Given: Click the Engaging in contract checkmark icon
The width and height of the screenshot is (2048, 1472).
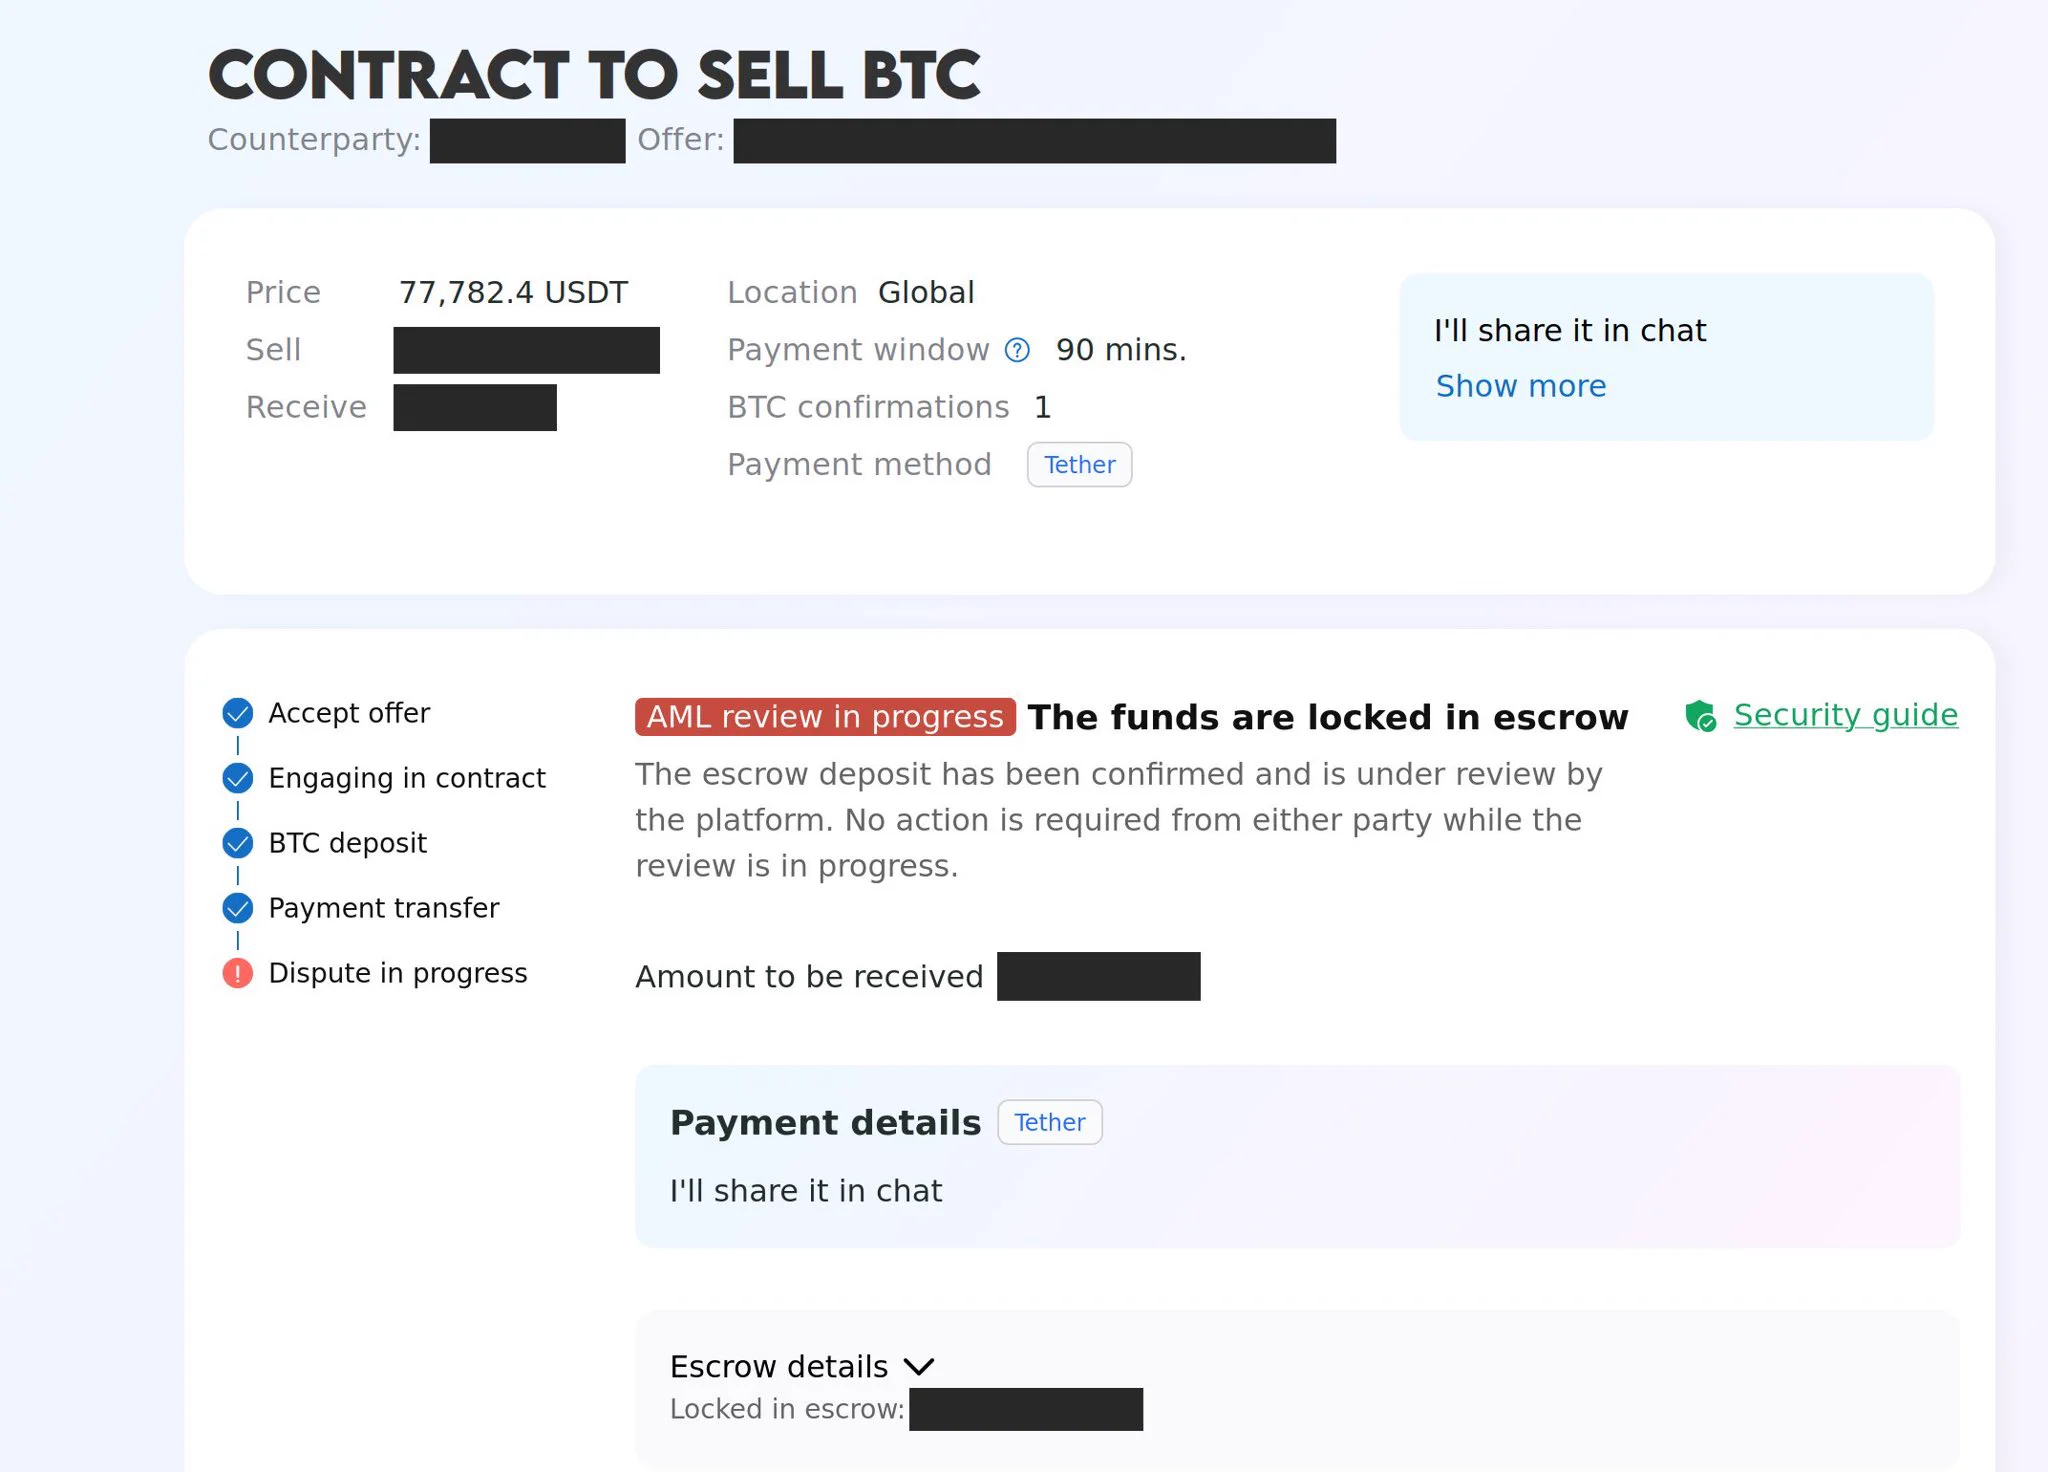Looking at the screenshot, I should pos(238,778).
